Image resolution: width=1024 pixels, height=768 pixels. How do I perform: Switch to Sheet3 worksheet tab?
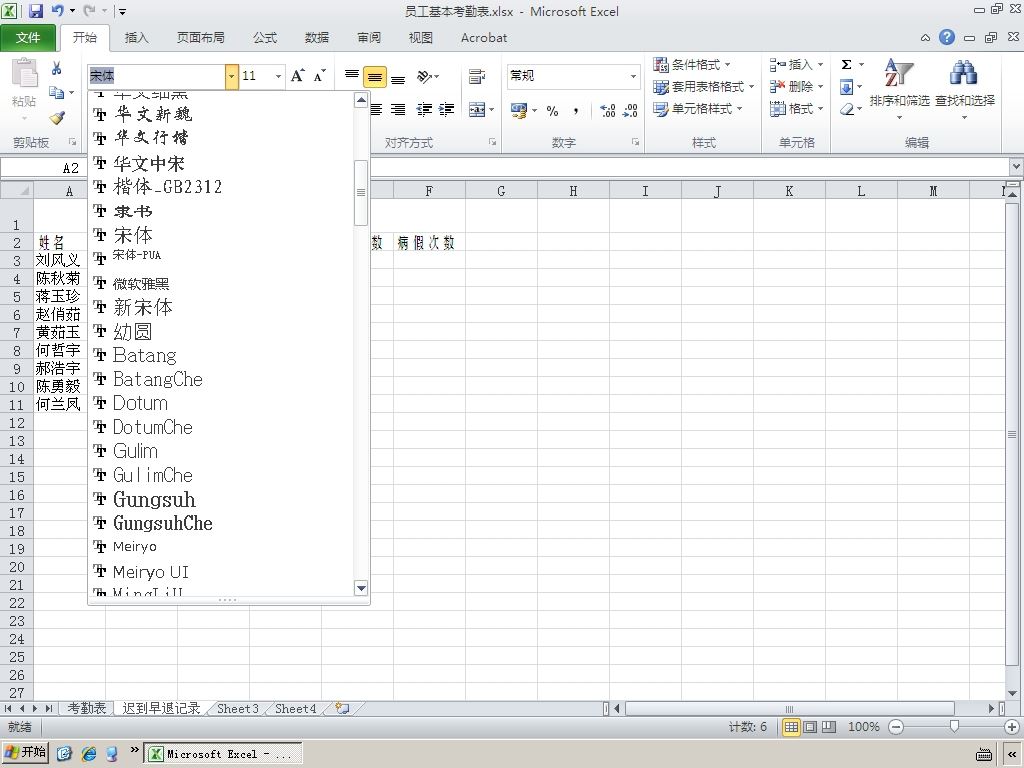tap(238, 708)
